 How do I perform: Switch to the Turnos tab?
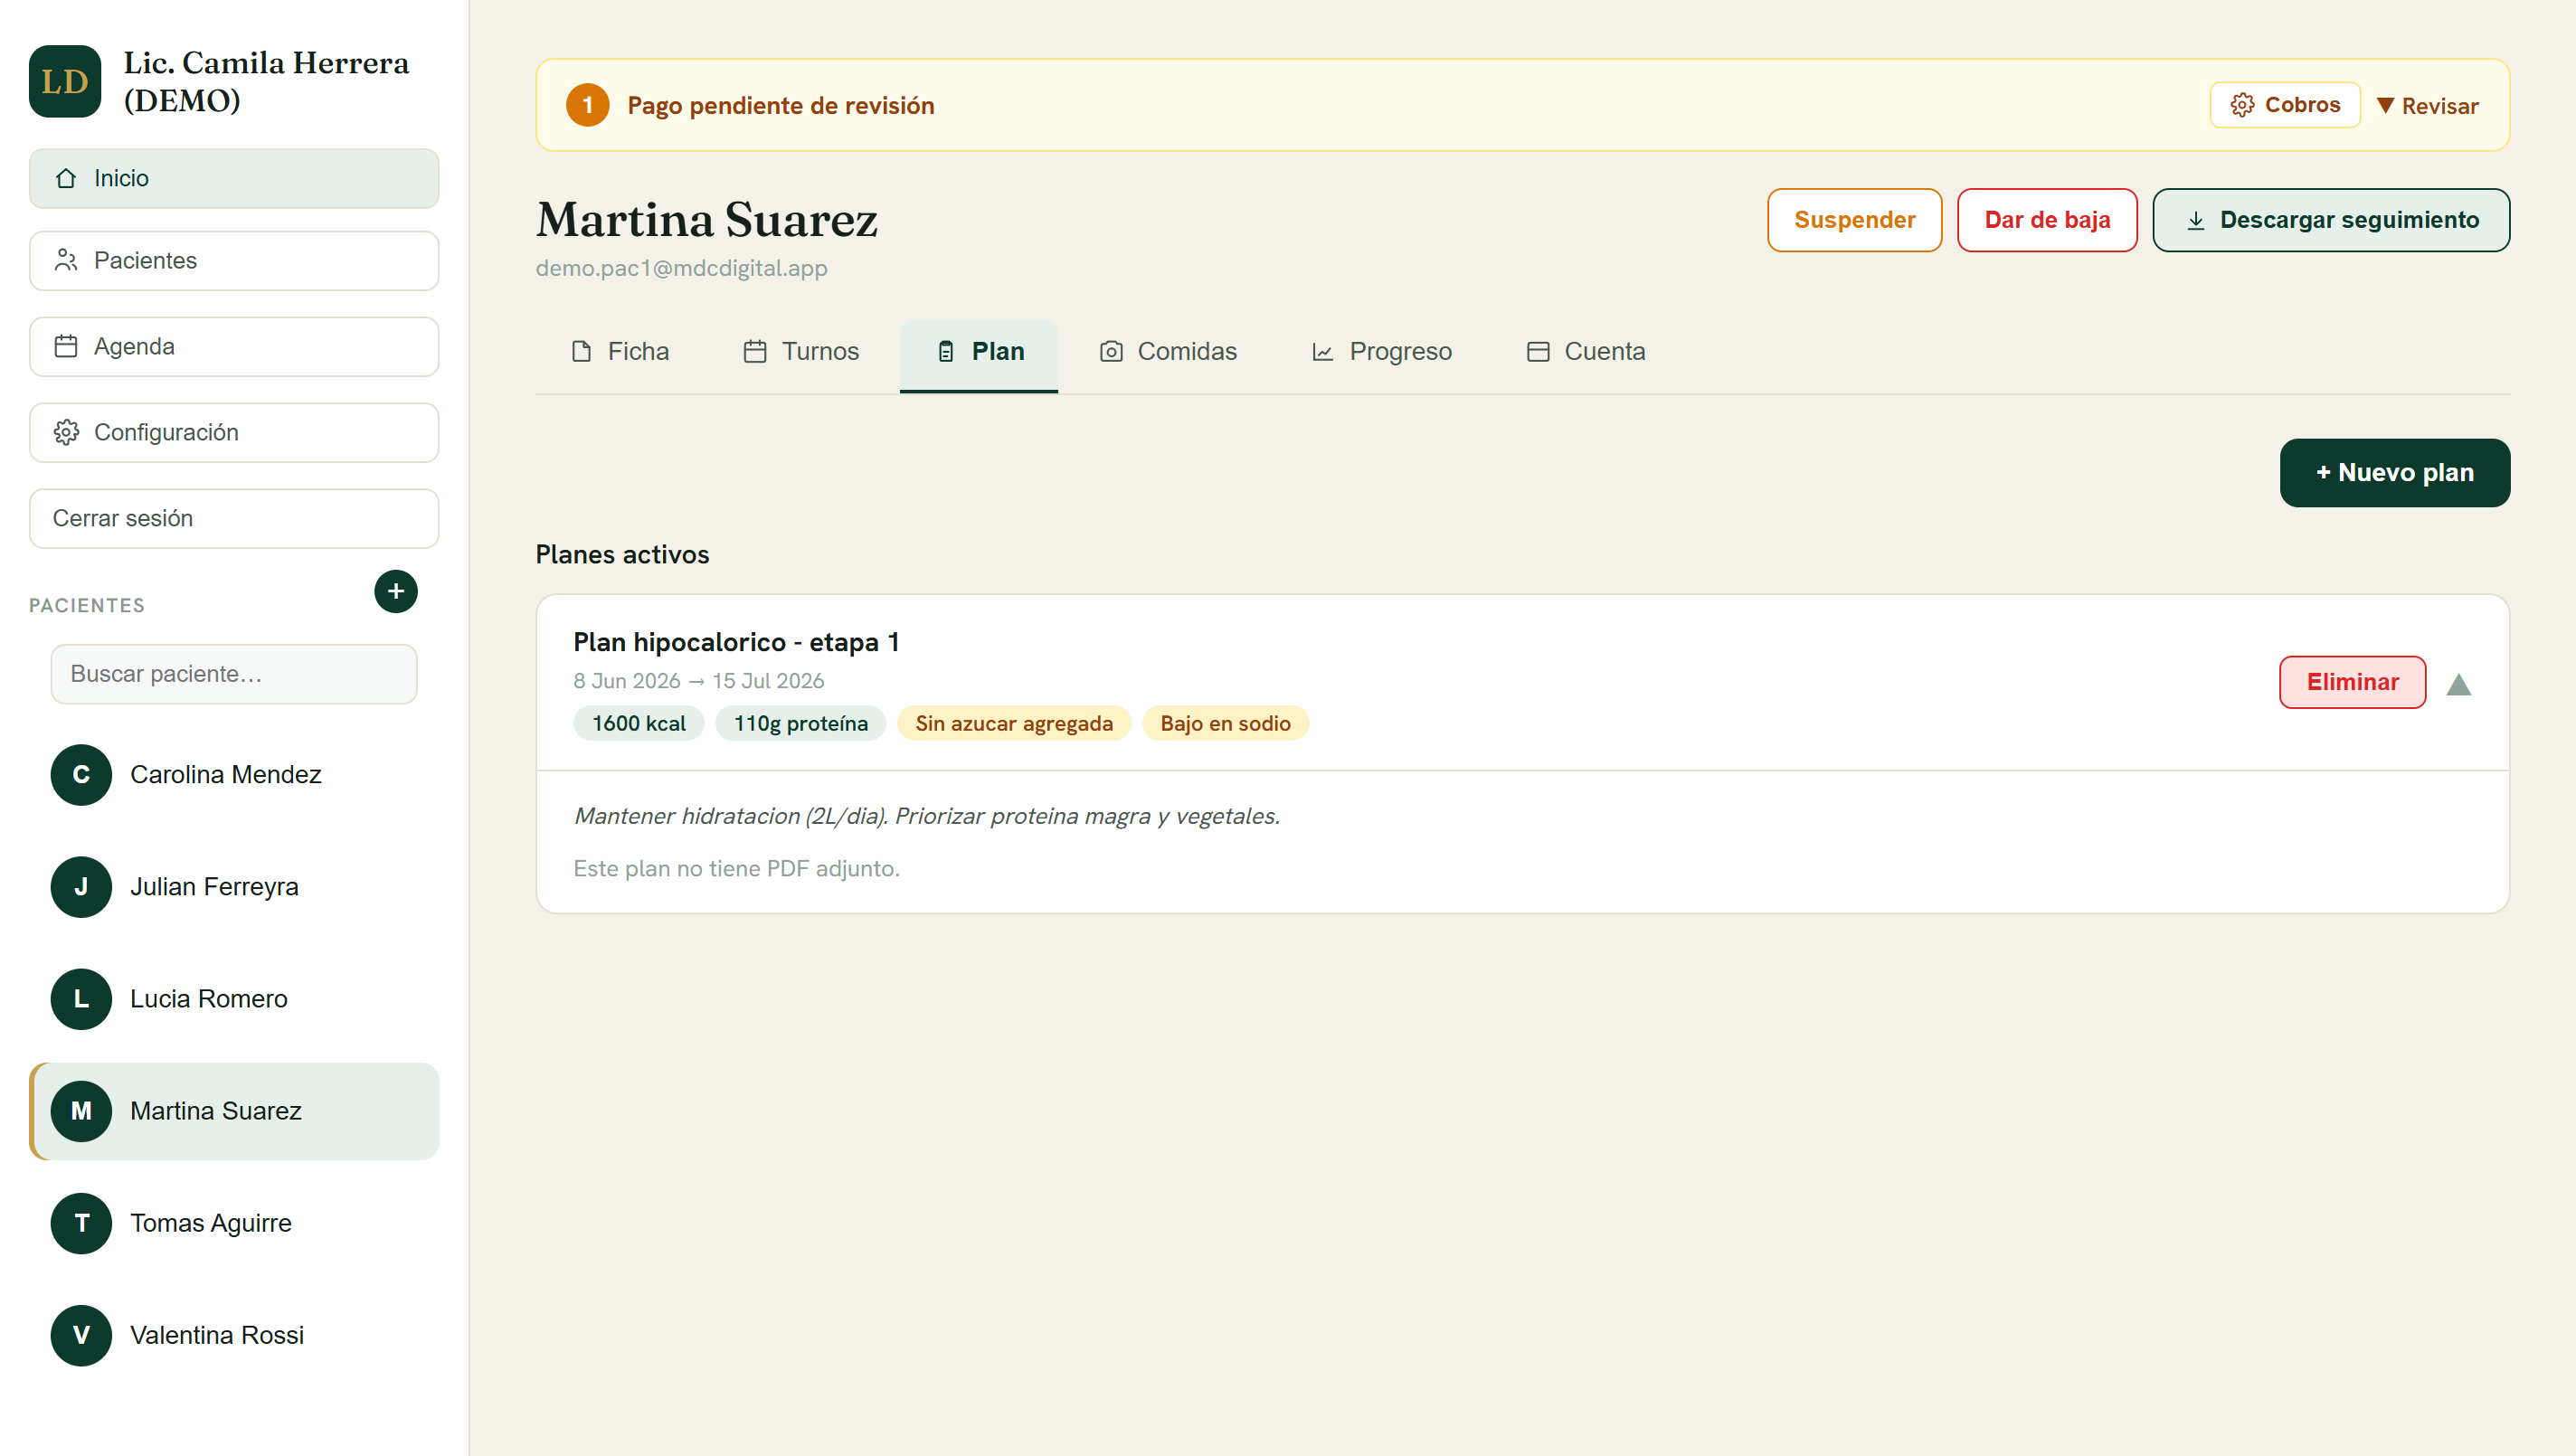click(801, 351)
